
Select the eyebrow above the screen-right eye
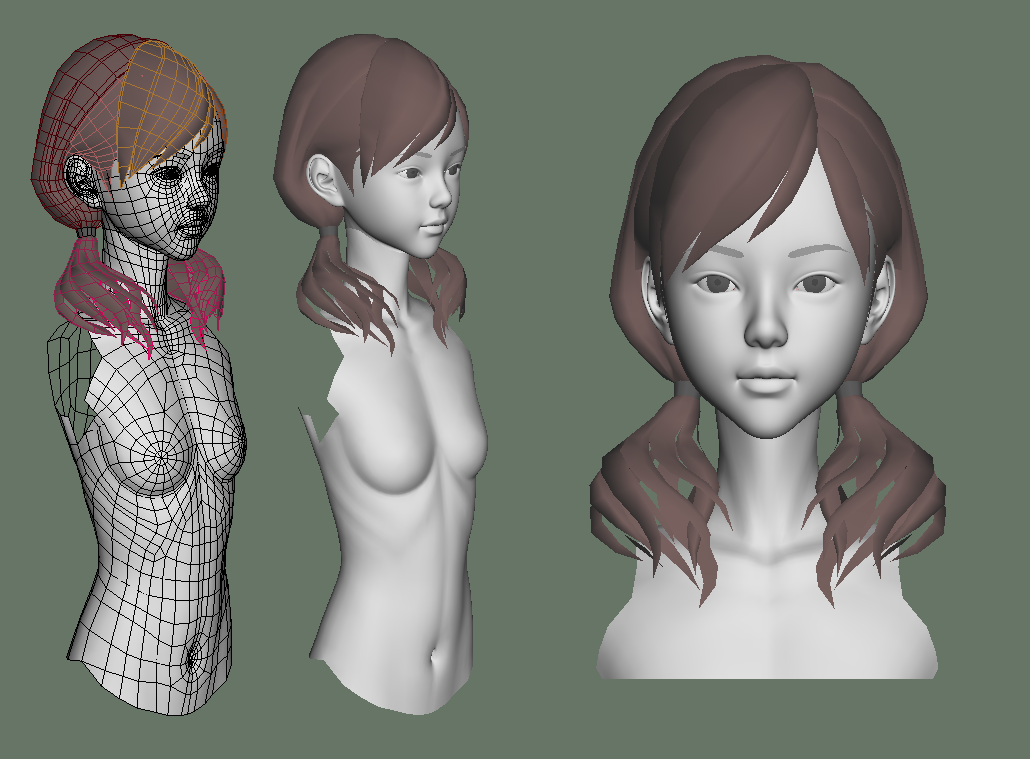click(x=820, y=252)
